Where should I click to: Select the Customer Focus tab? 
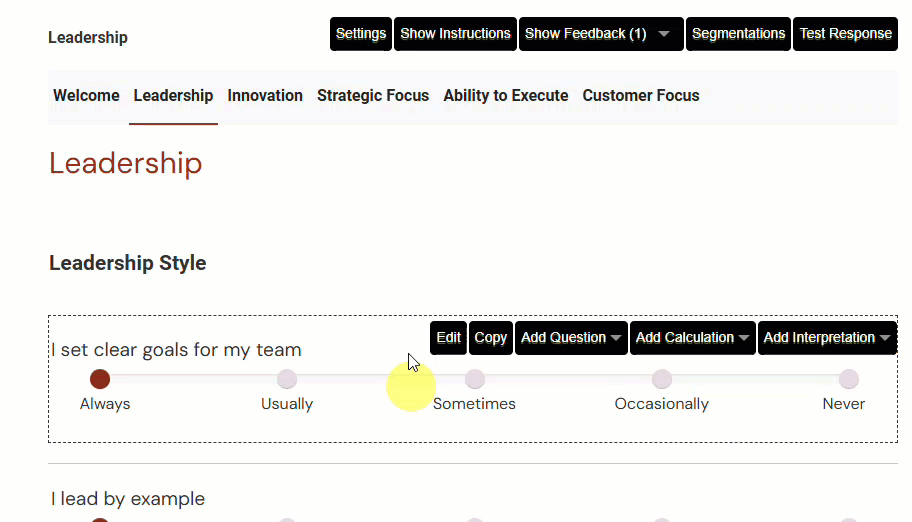641,96
